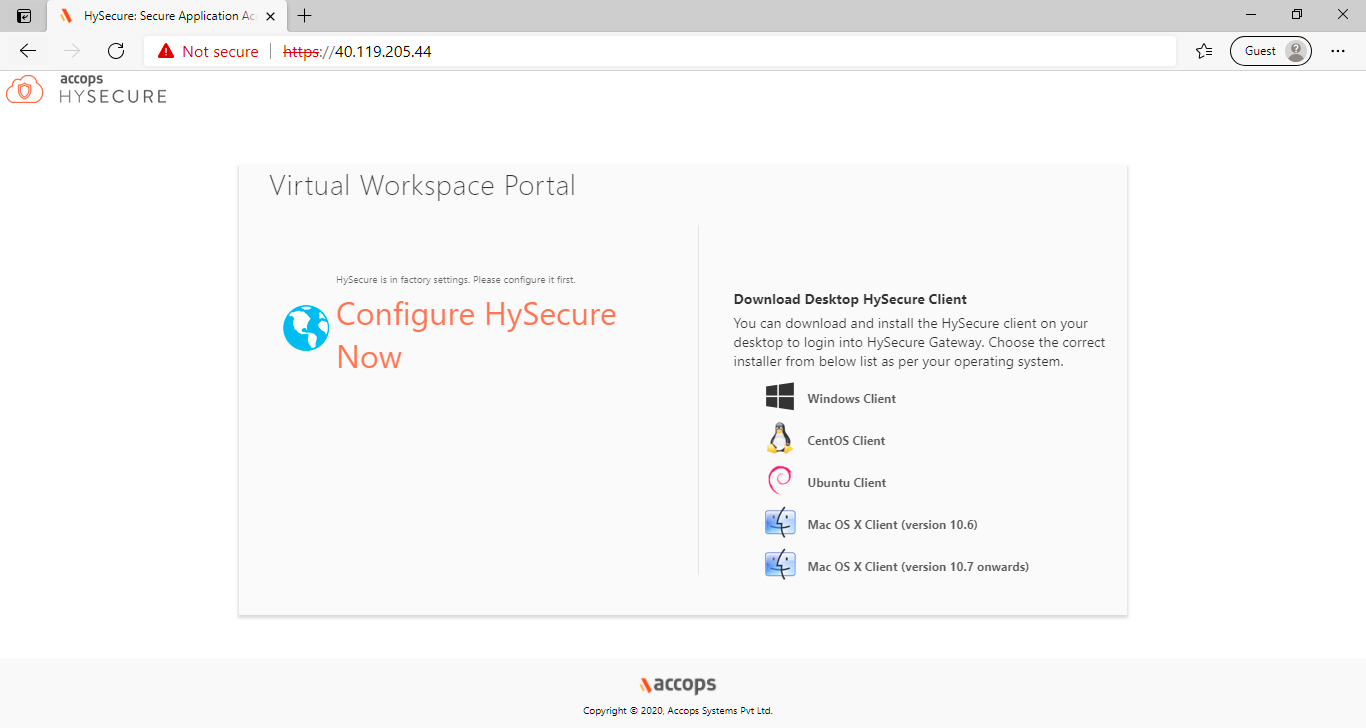Click the Mac icon for version 10.7 onwards

(x=780, y=565)
